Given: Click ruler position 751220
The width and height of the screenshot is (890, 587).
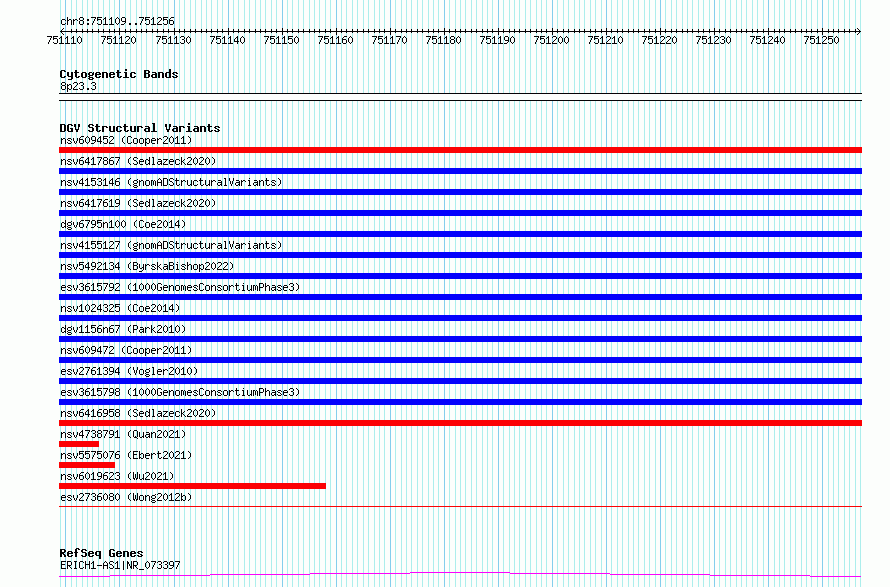Looking at the screenshot, I should 659,40.
